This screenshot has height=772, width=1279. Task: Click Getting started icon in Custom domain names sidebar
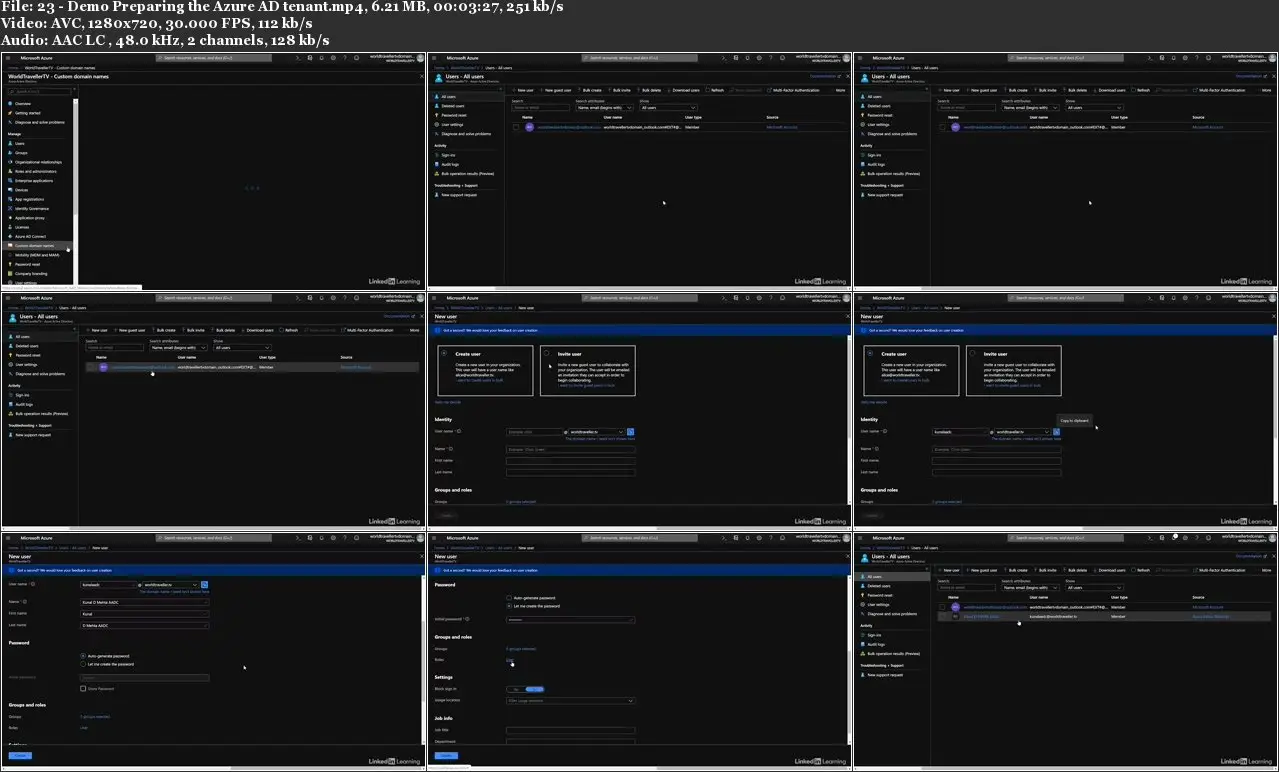[x=10, y=113]
